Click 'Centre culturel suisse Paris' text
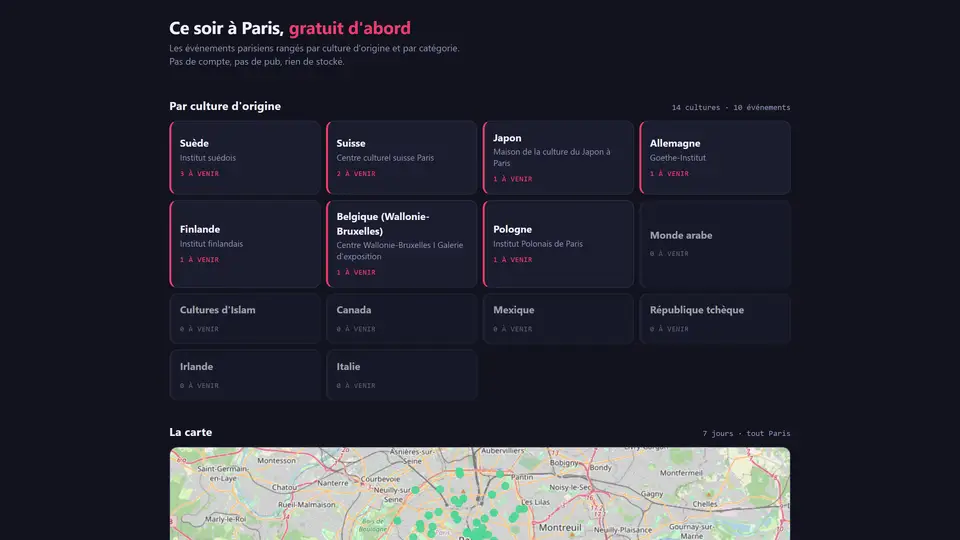The height and width of the screenshot is (540, 960). click(x=385, y=157)
